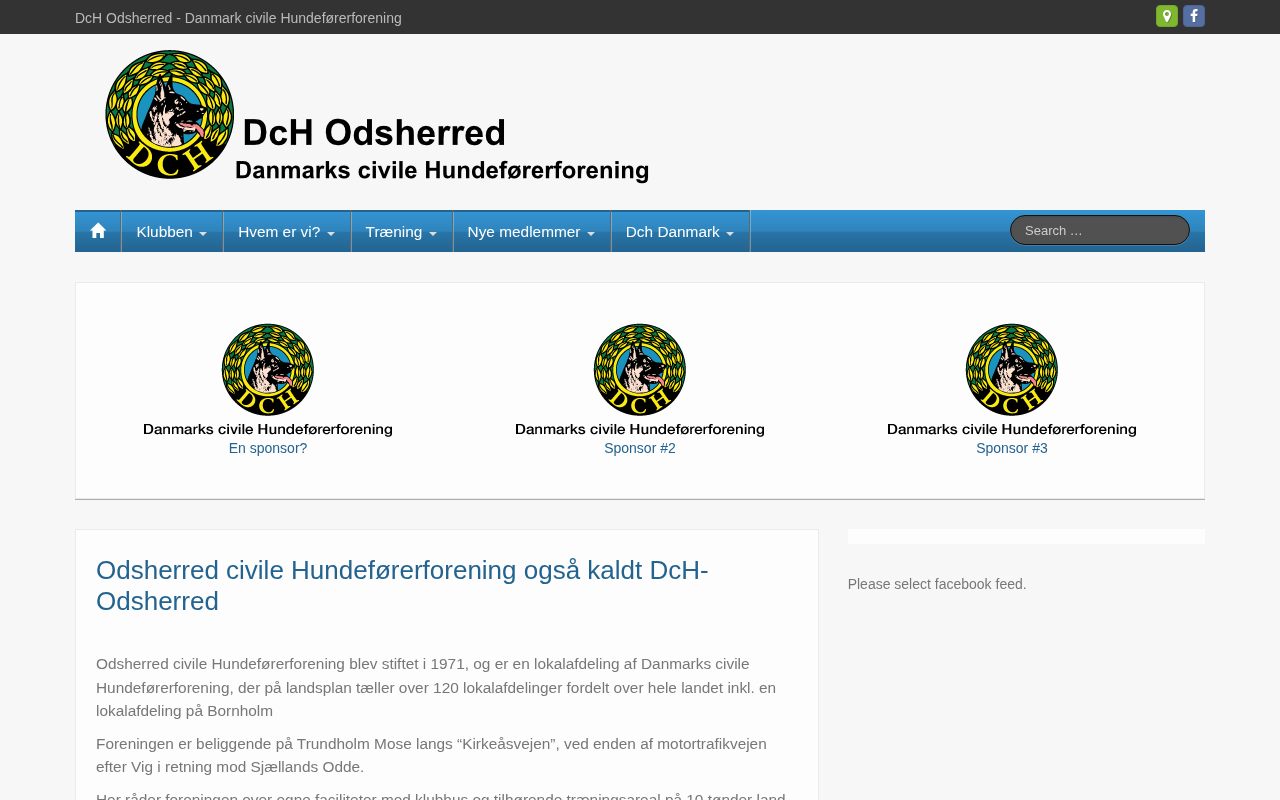Click the DcH Odsherred header logo
The height and width of the screenshot is (800, 1280).
click(377, 116)
